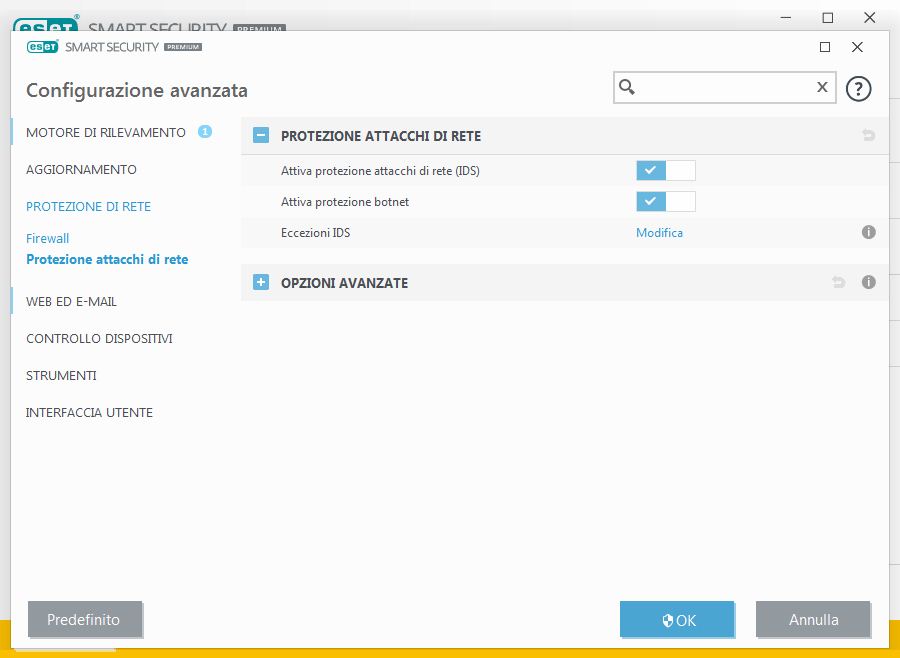900x658 pixels.
Task: Open help with the question mark icon
Action: [858, 89]
